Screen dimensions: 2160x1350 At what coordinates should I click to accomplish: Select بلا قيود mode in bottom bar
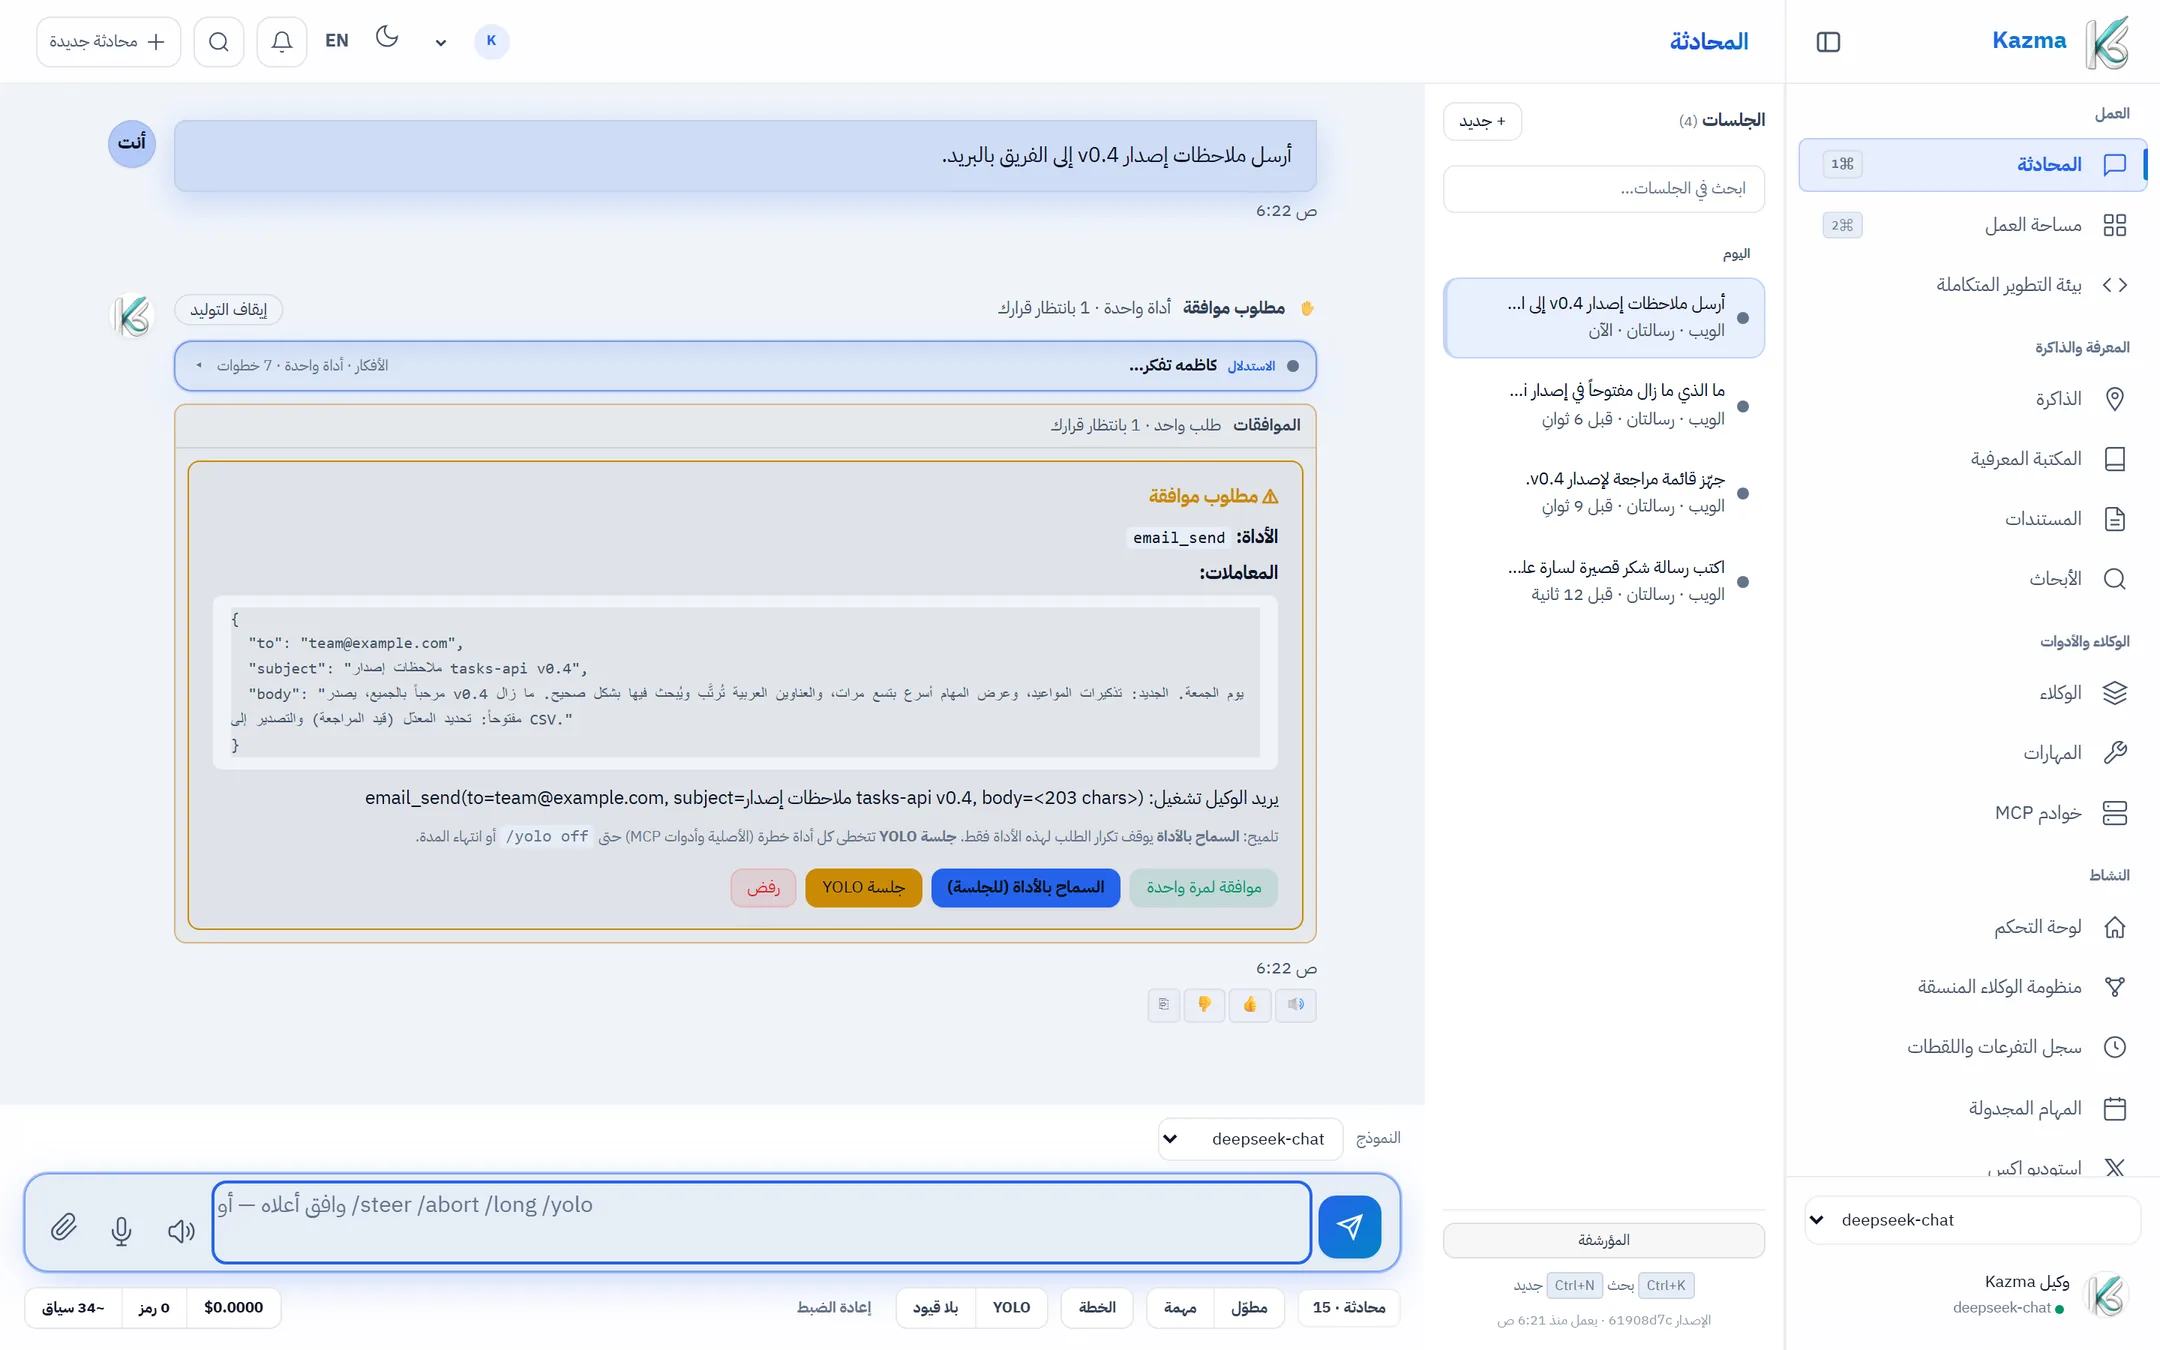tap(936, 1308)
